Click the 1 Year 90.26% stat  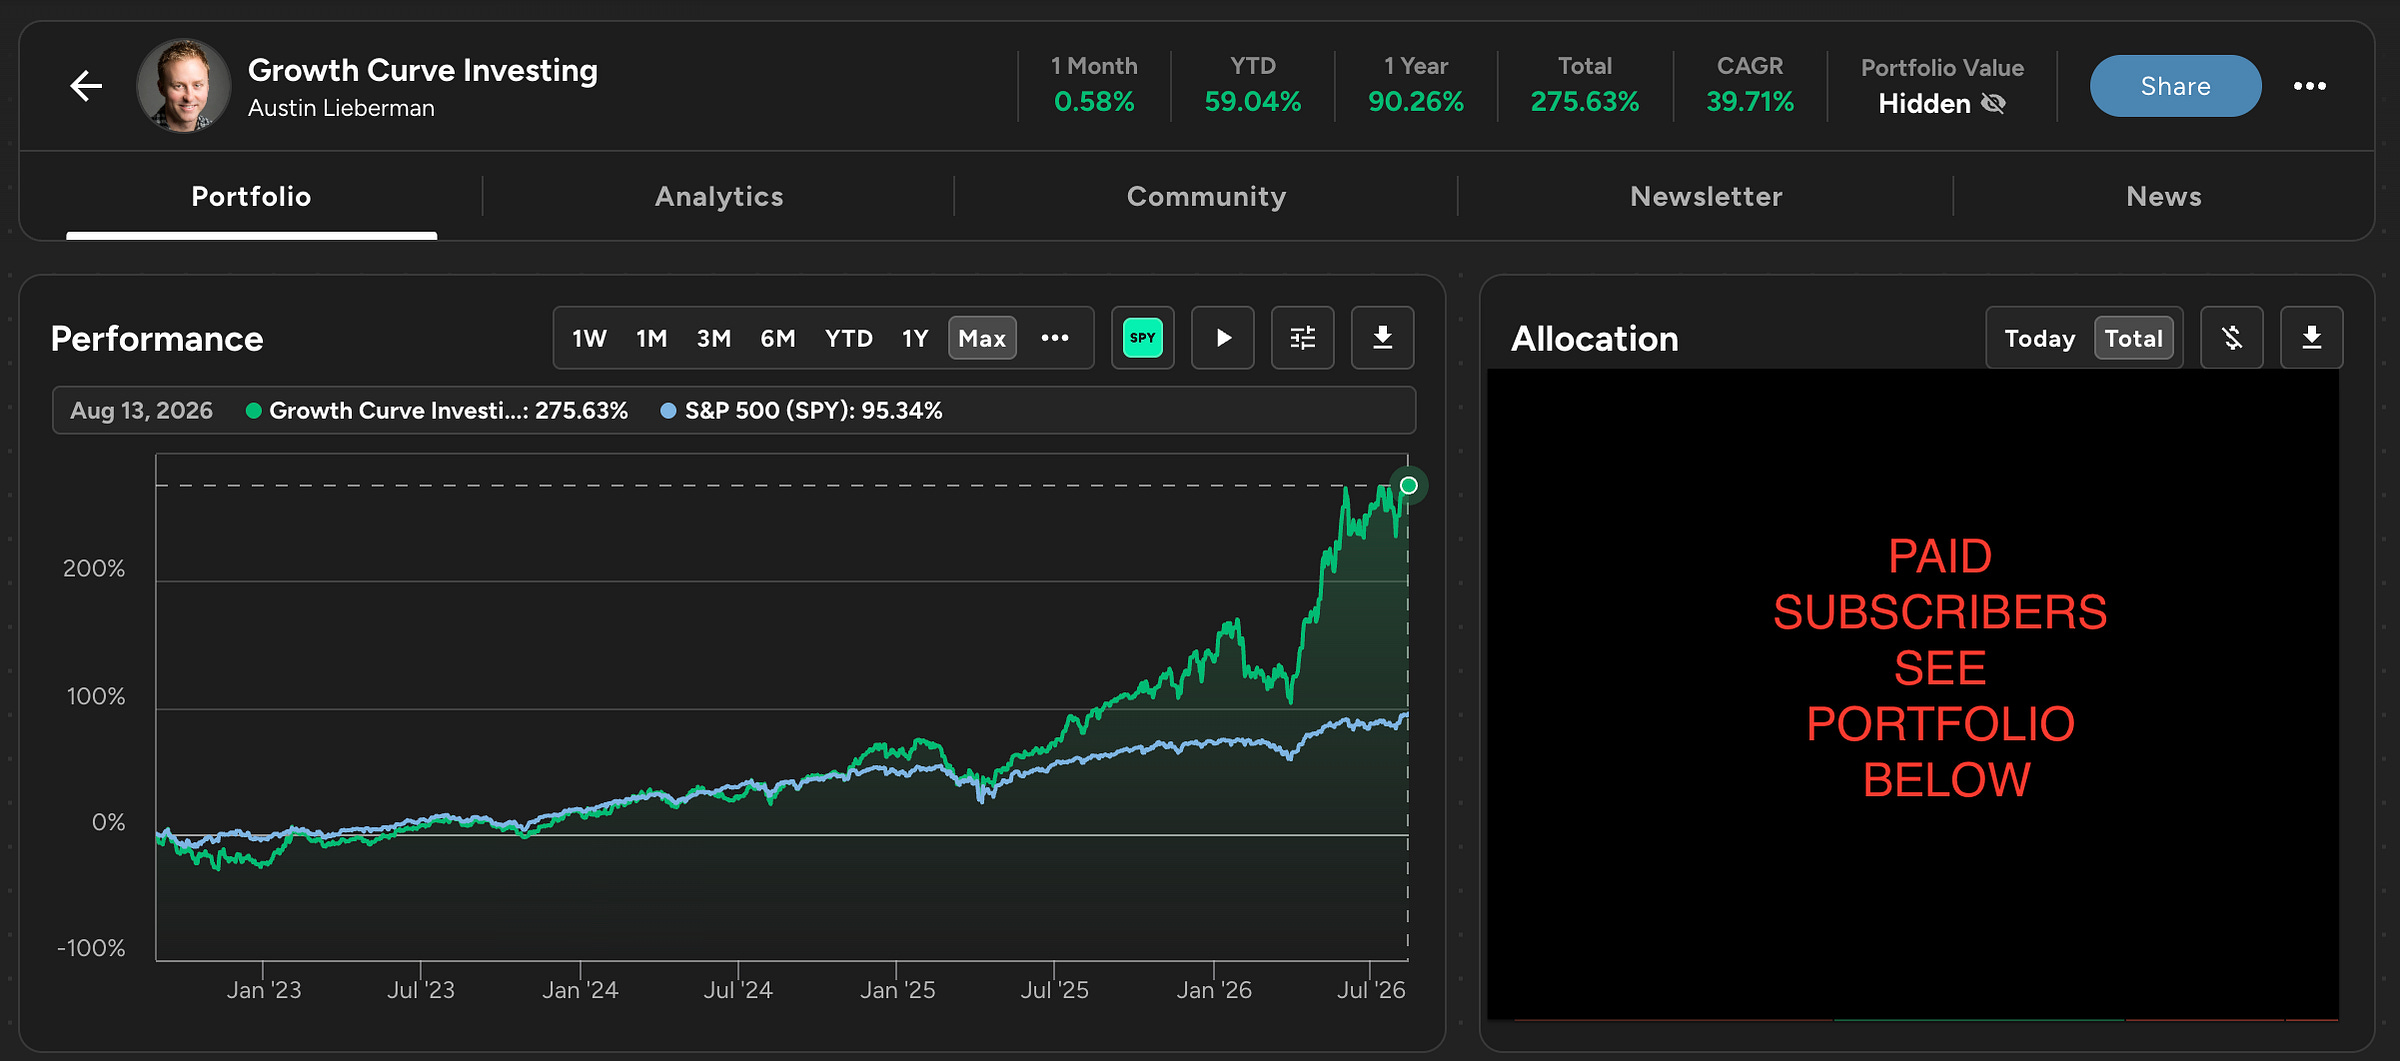click(x=1416, y=85)
